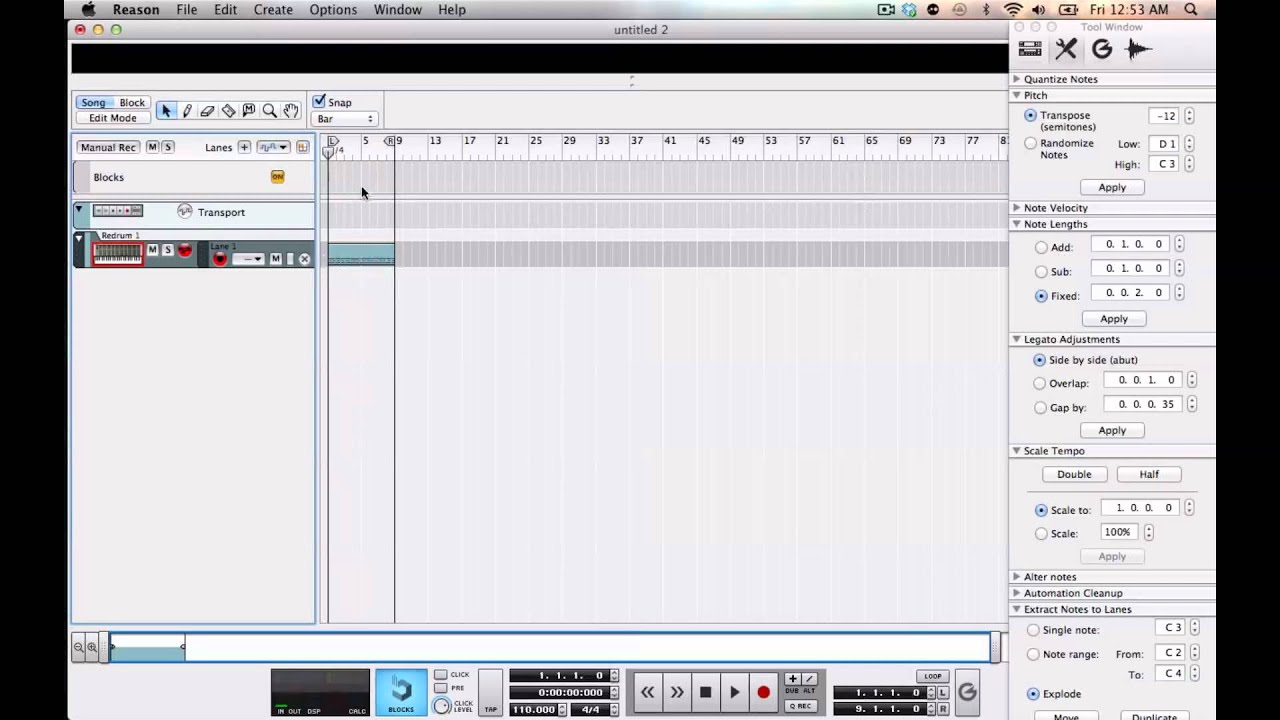Click the Half tempo button
1280x720 pixels.
pos(1149,474)
